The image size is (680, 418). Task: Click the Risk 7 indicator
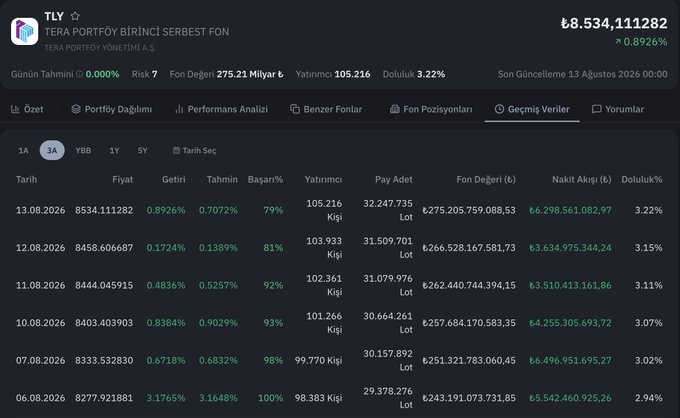pos(144,74)
